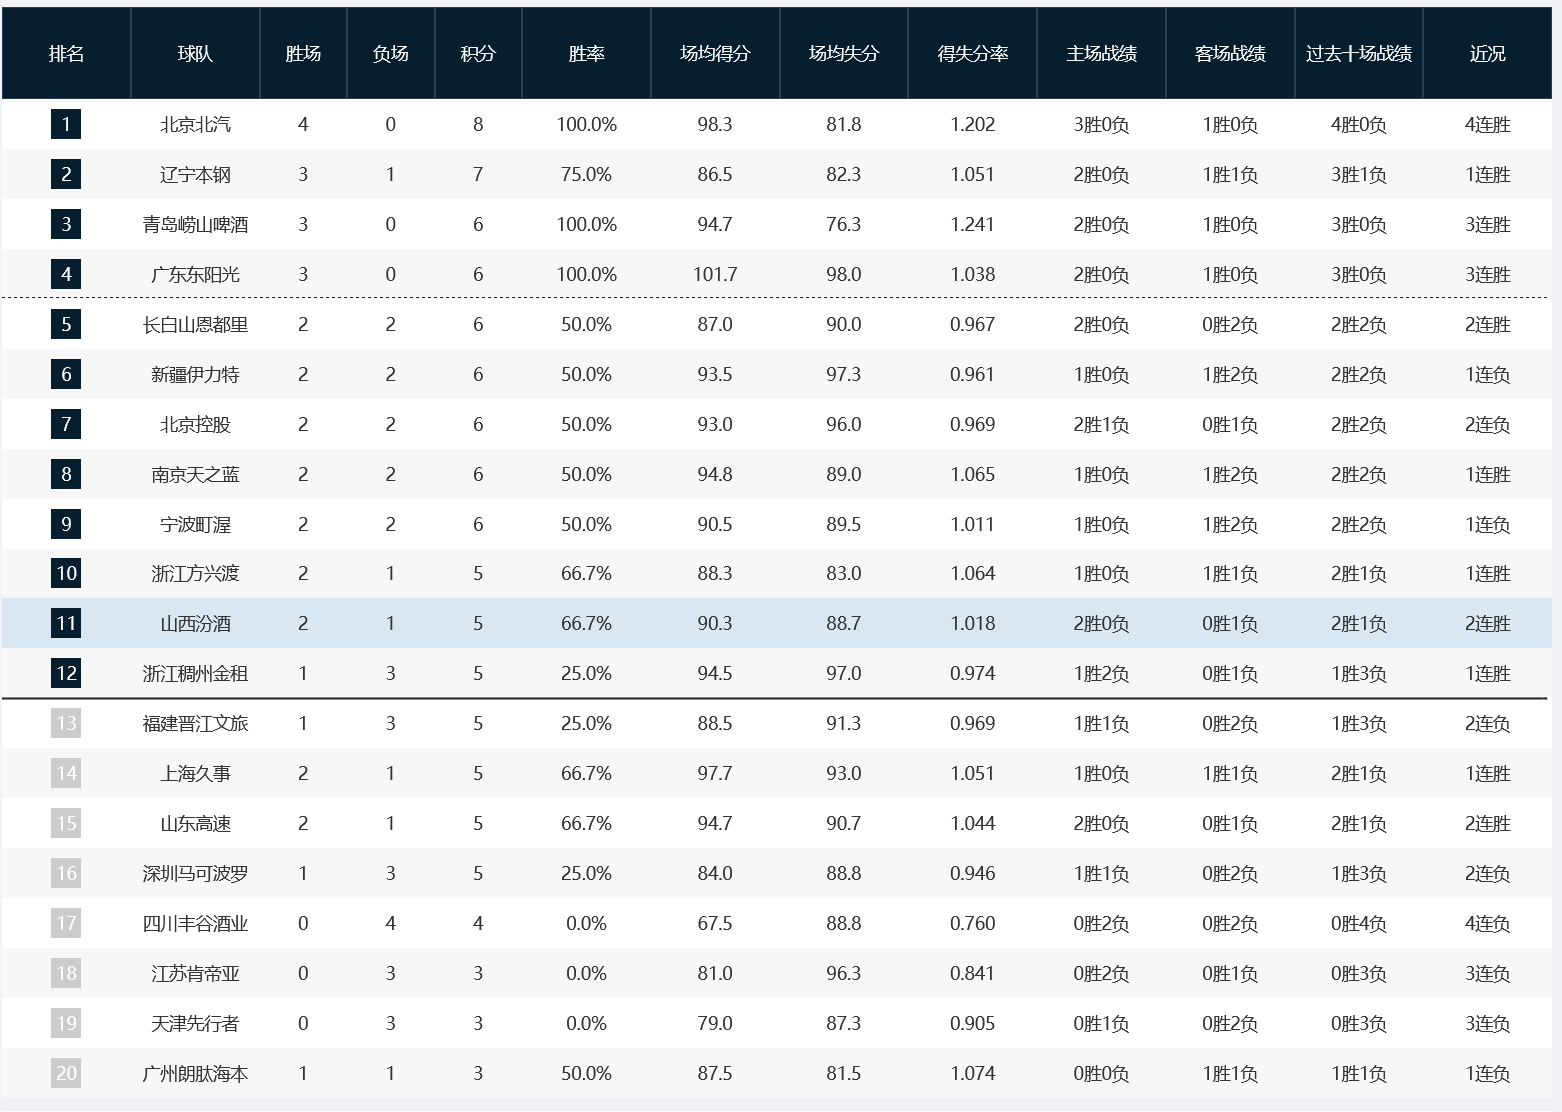
Task: Open the 上海久事 team link
Action: [x=195, y=773]
